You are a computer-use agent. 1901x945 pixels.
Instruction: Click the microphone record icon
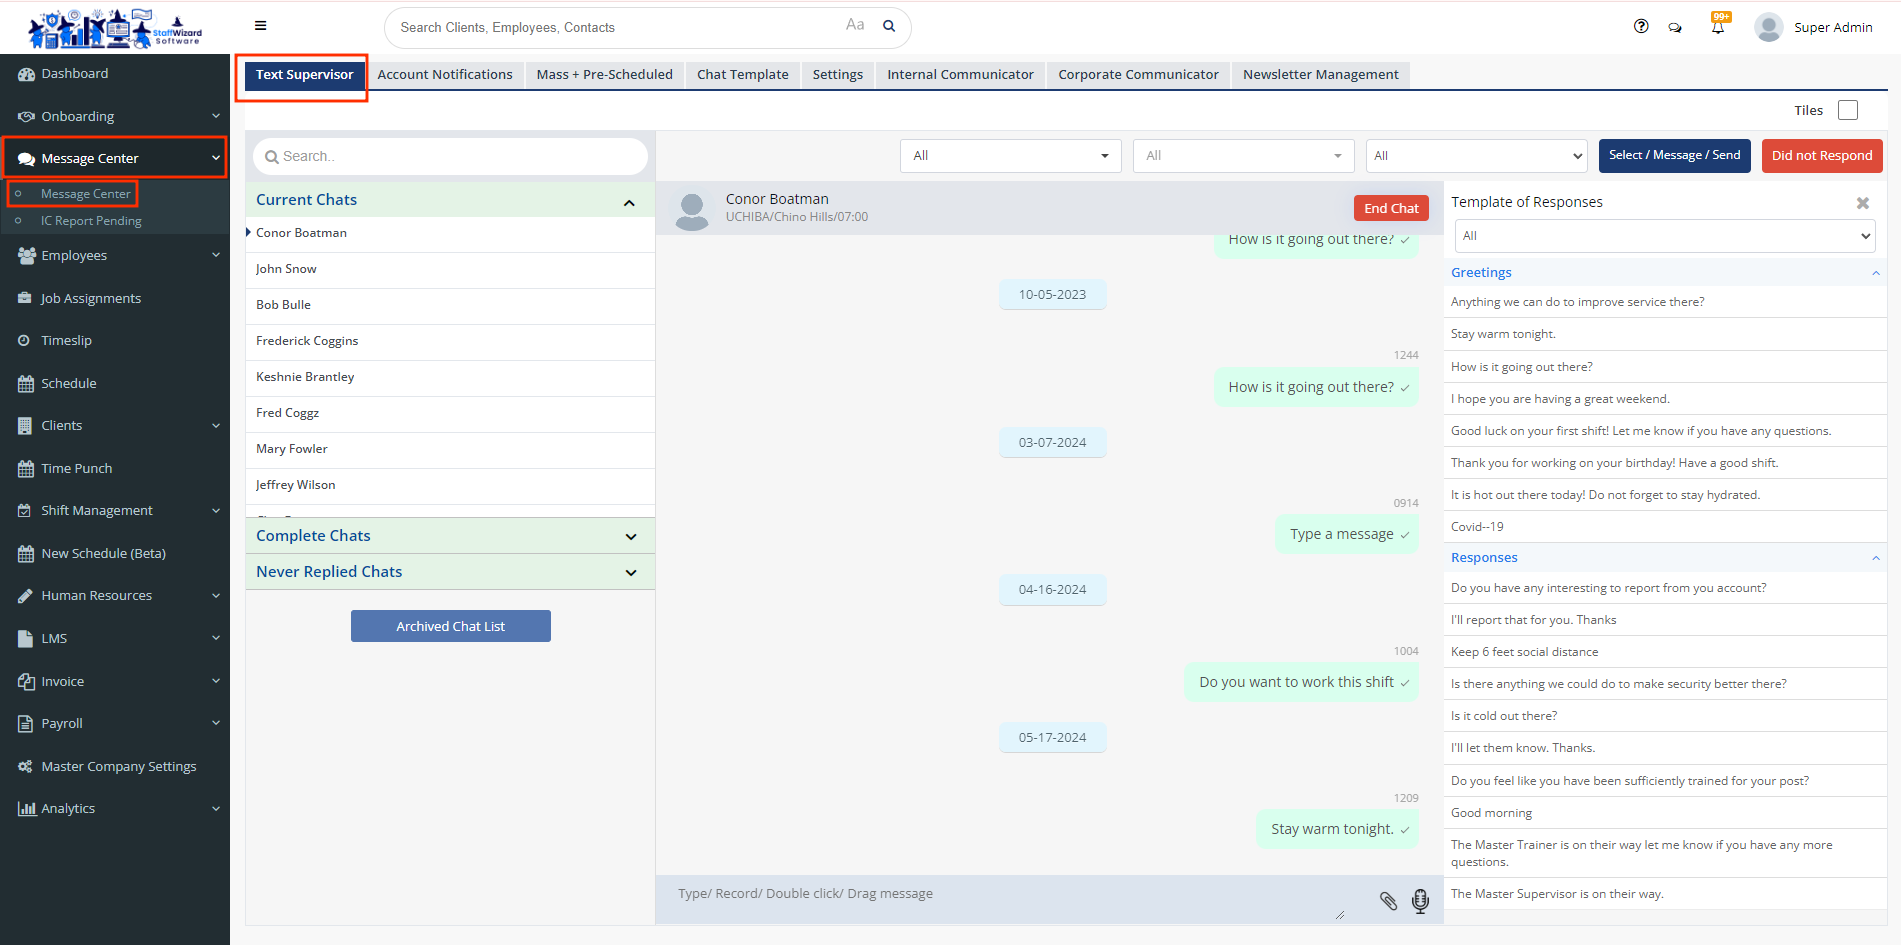pyautogui.click(x=1420, y=901)
